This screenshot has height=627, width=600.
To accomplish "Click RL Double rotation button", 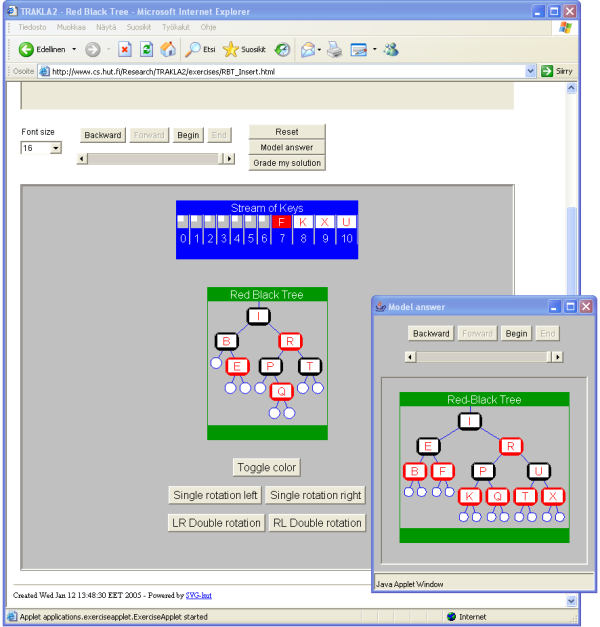I will 317,523.
